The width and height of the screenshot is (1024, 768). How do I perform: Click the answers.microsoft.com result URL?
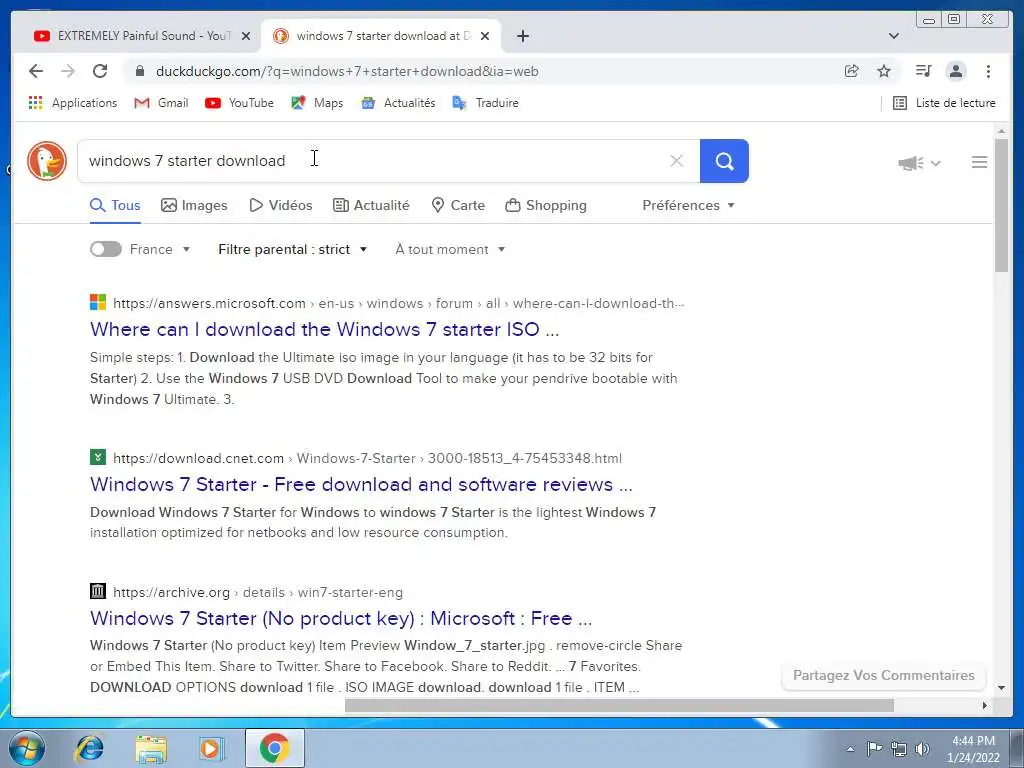coord(398,303)
